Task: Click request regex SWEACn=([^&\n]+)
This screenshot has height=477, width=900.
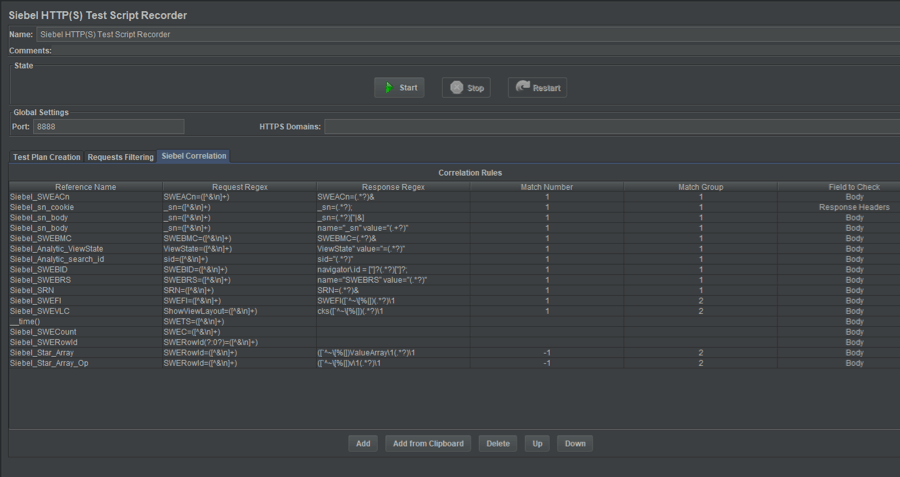Action: (x=239, y=197)
